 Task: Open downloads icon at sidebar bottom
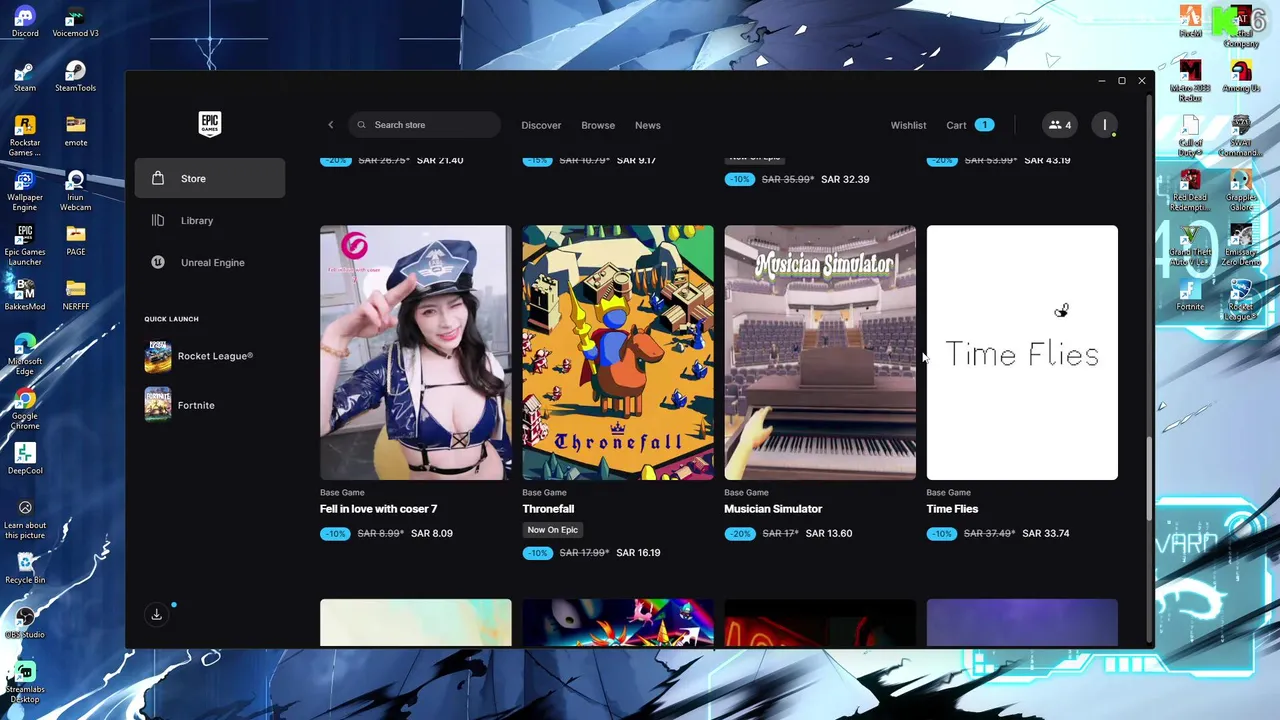point(157,615)
